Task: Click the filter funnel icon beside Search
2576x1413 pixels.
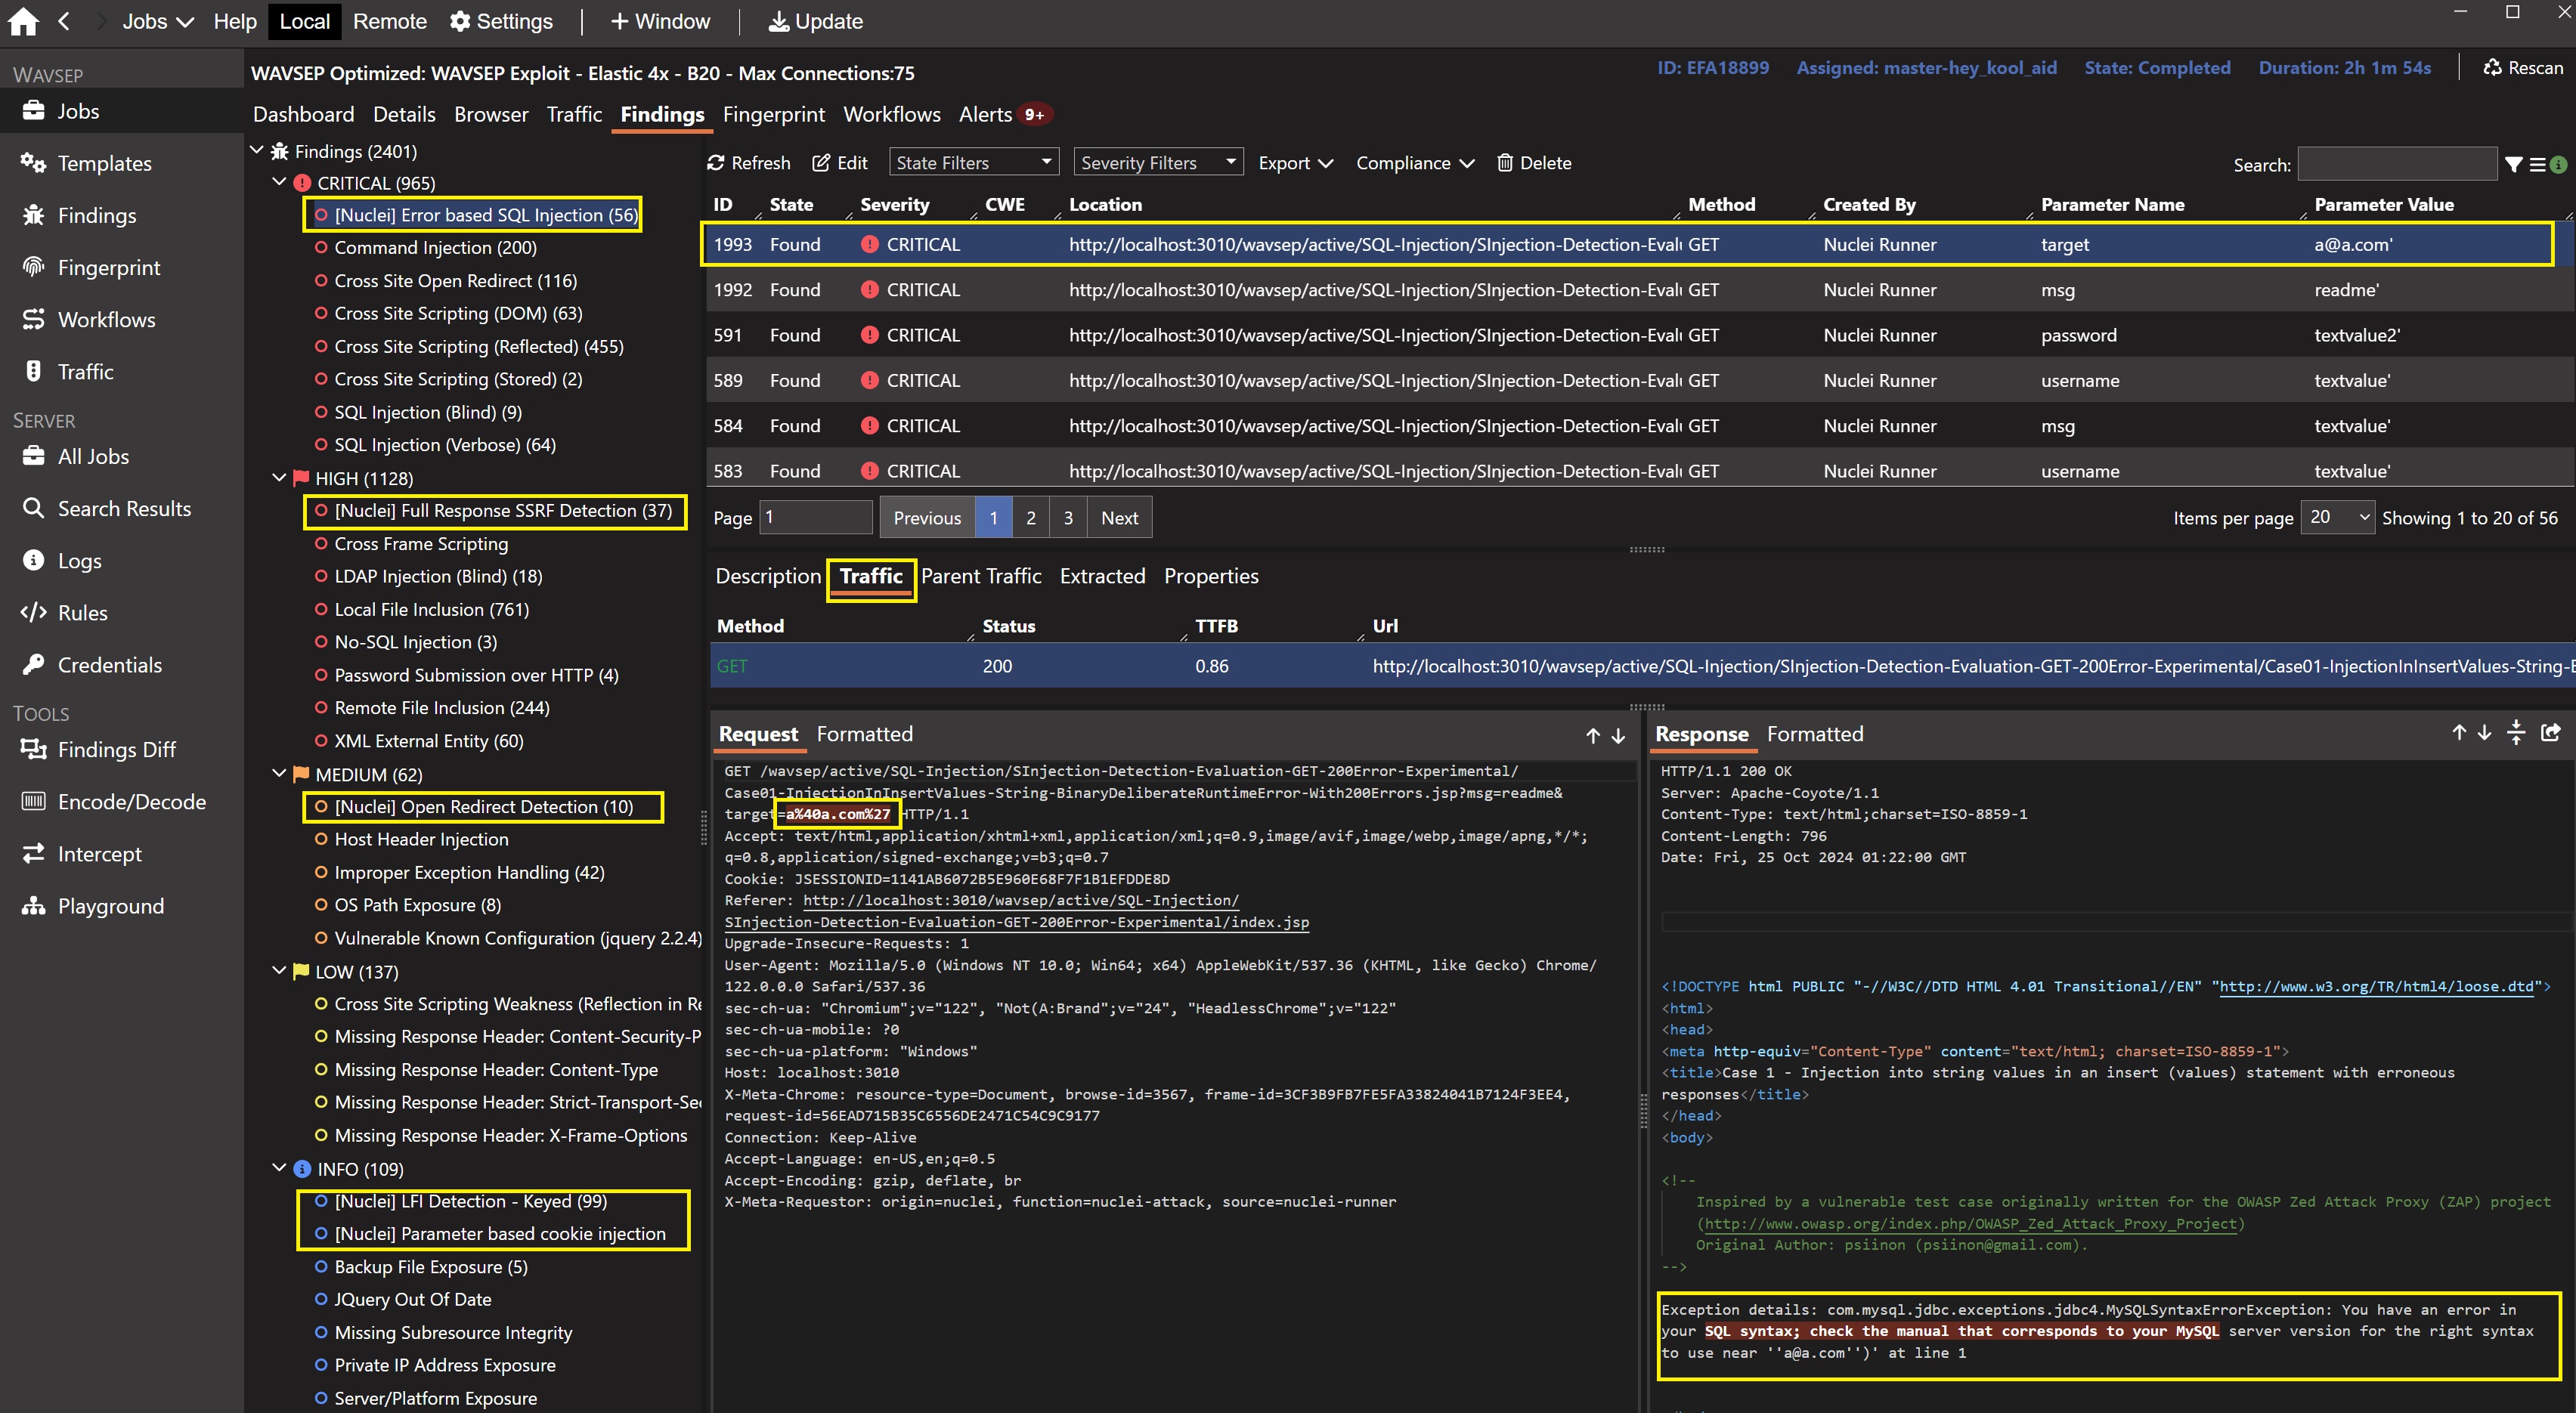Action: [2513, 165]
